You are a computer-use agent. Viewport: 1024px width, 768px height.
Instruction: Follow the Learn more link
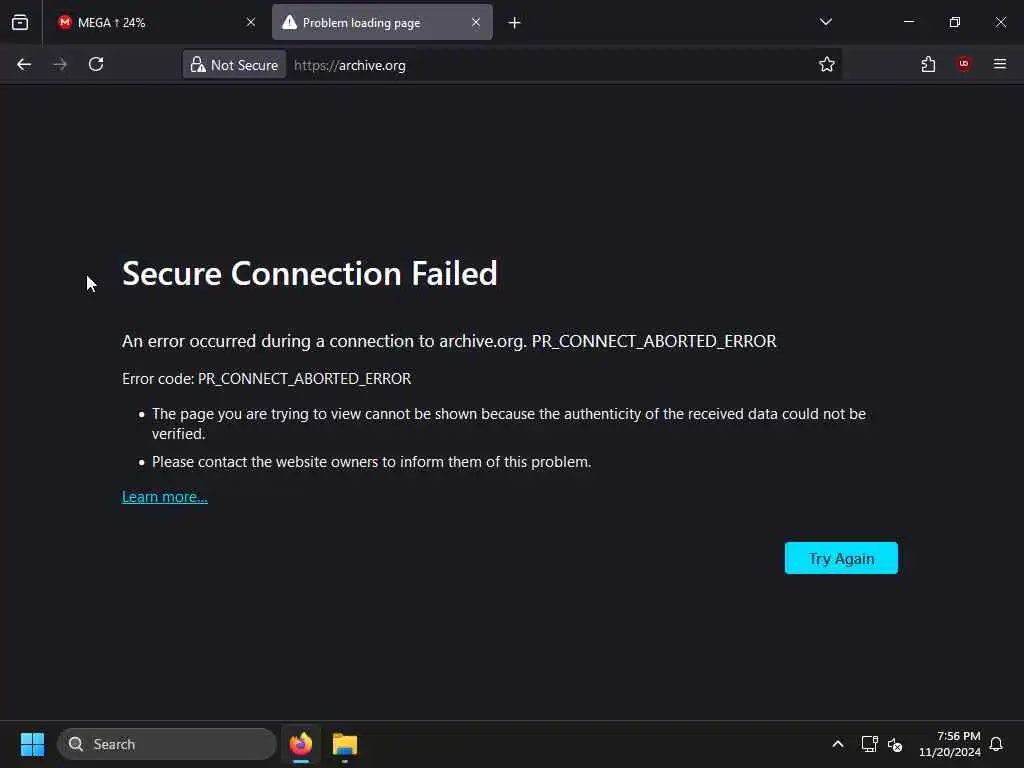165,497
